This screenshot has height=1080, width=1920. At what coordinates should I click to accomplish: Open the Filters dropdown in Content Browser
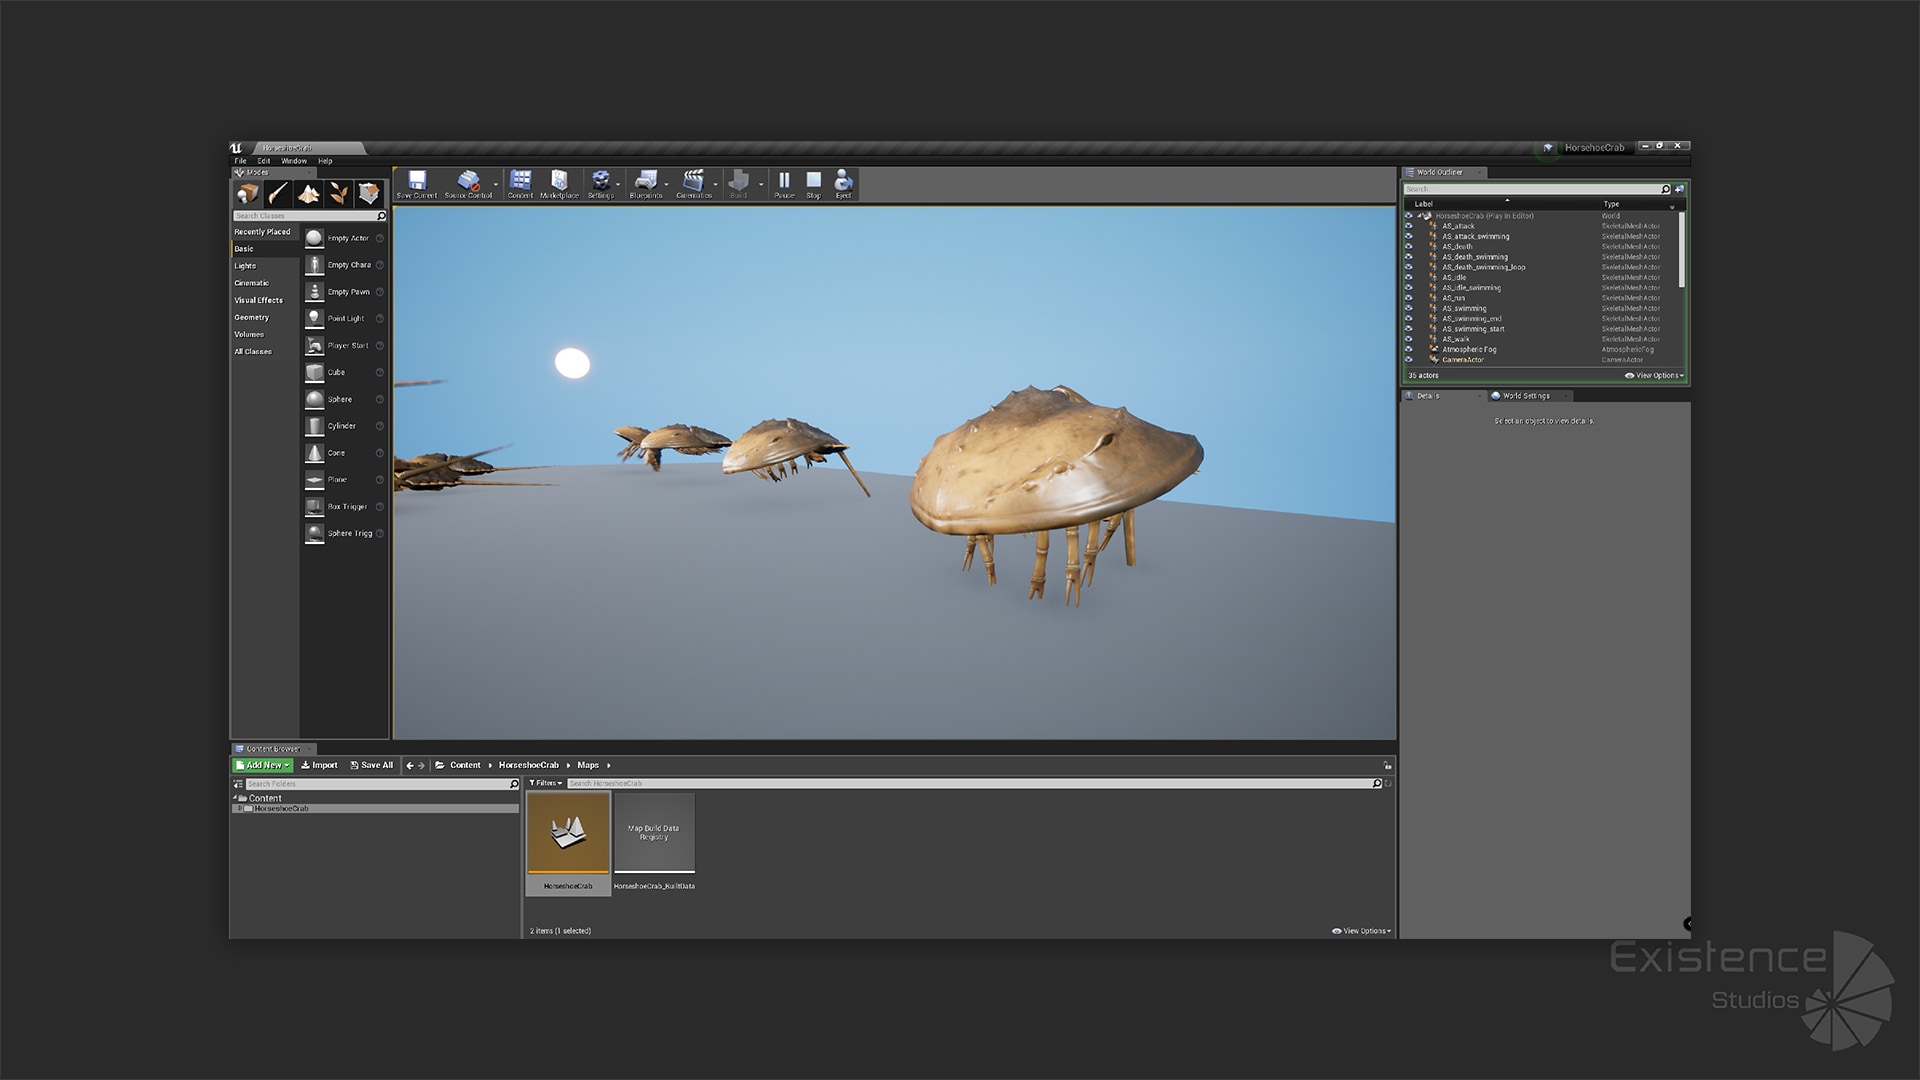(x=546, y=783)
